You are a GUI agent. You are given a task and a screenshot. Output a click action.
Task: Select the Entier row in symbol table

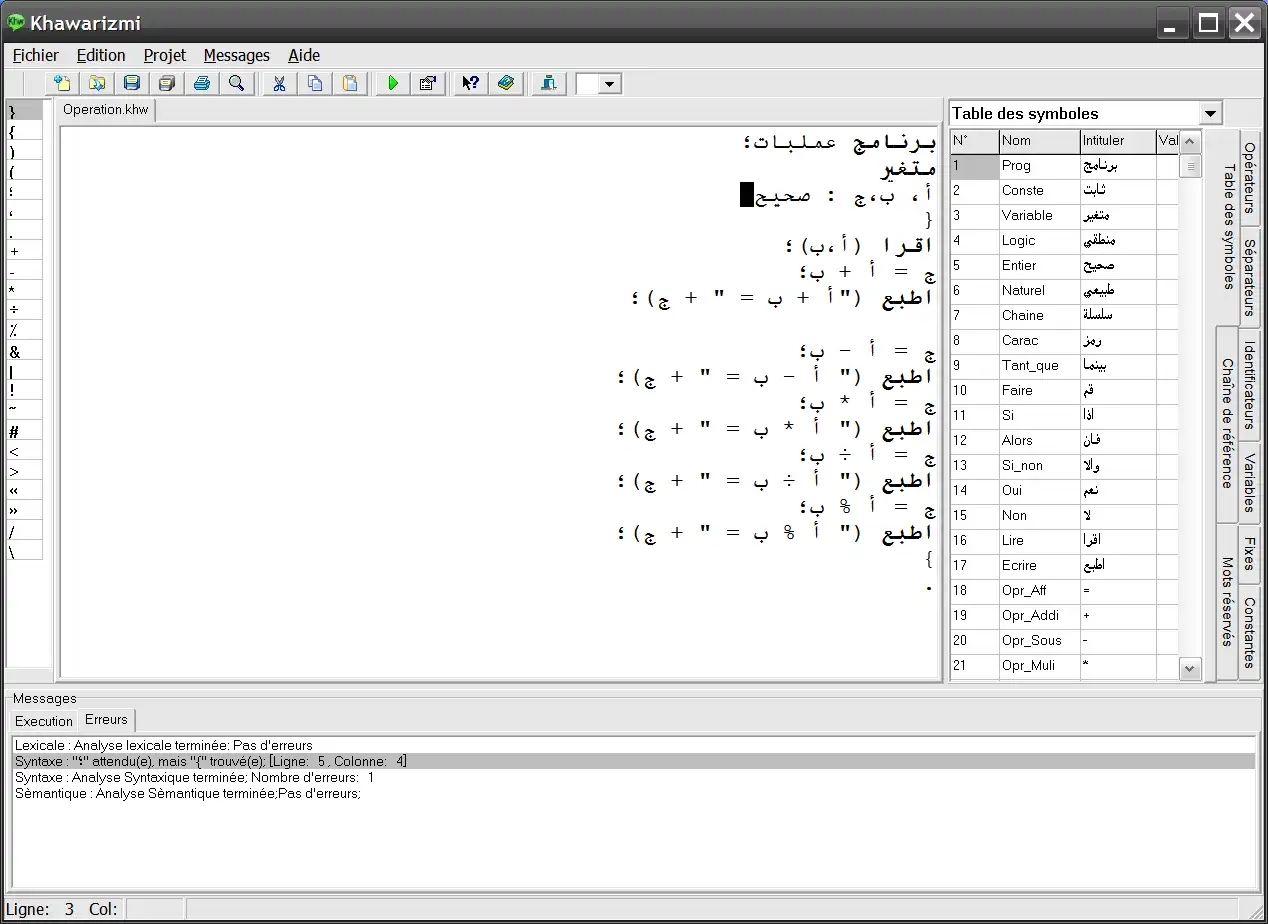click(x=1064, y=266)
